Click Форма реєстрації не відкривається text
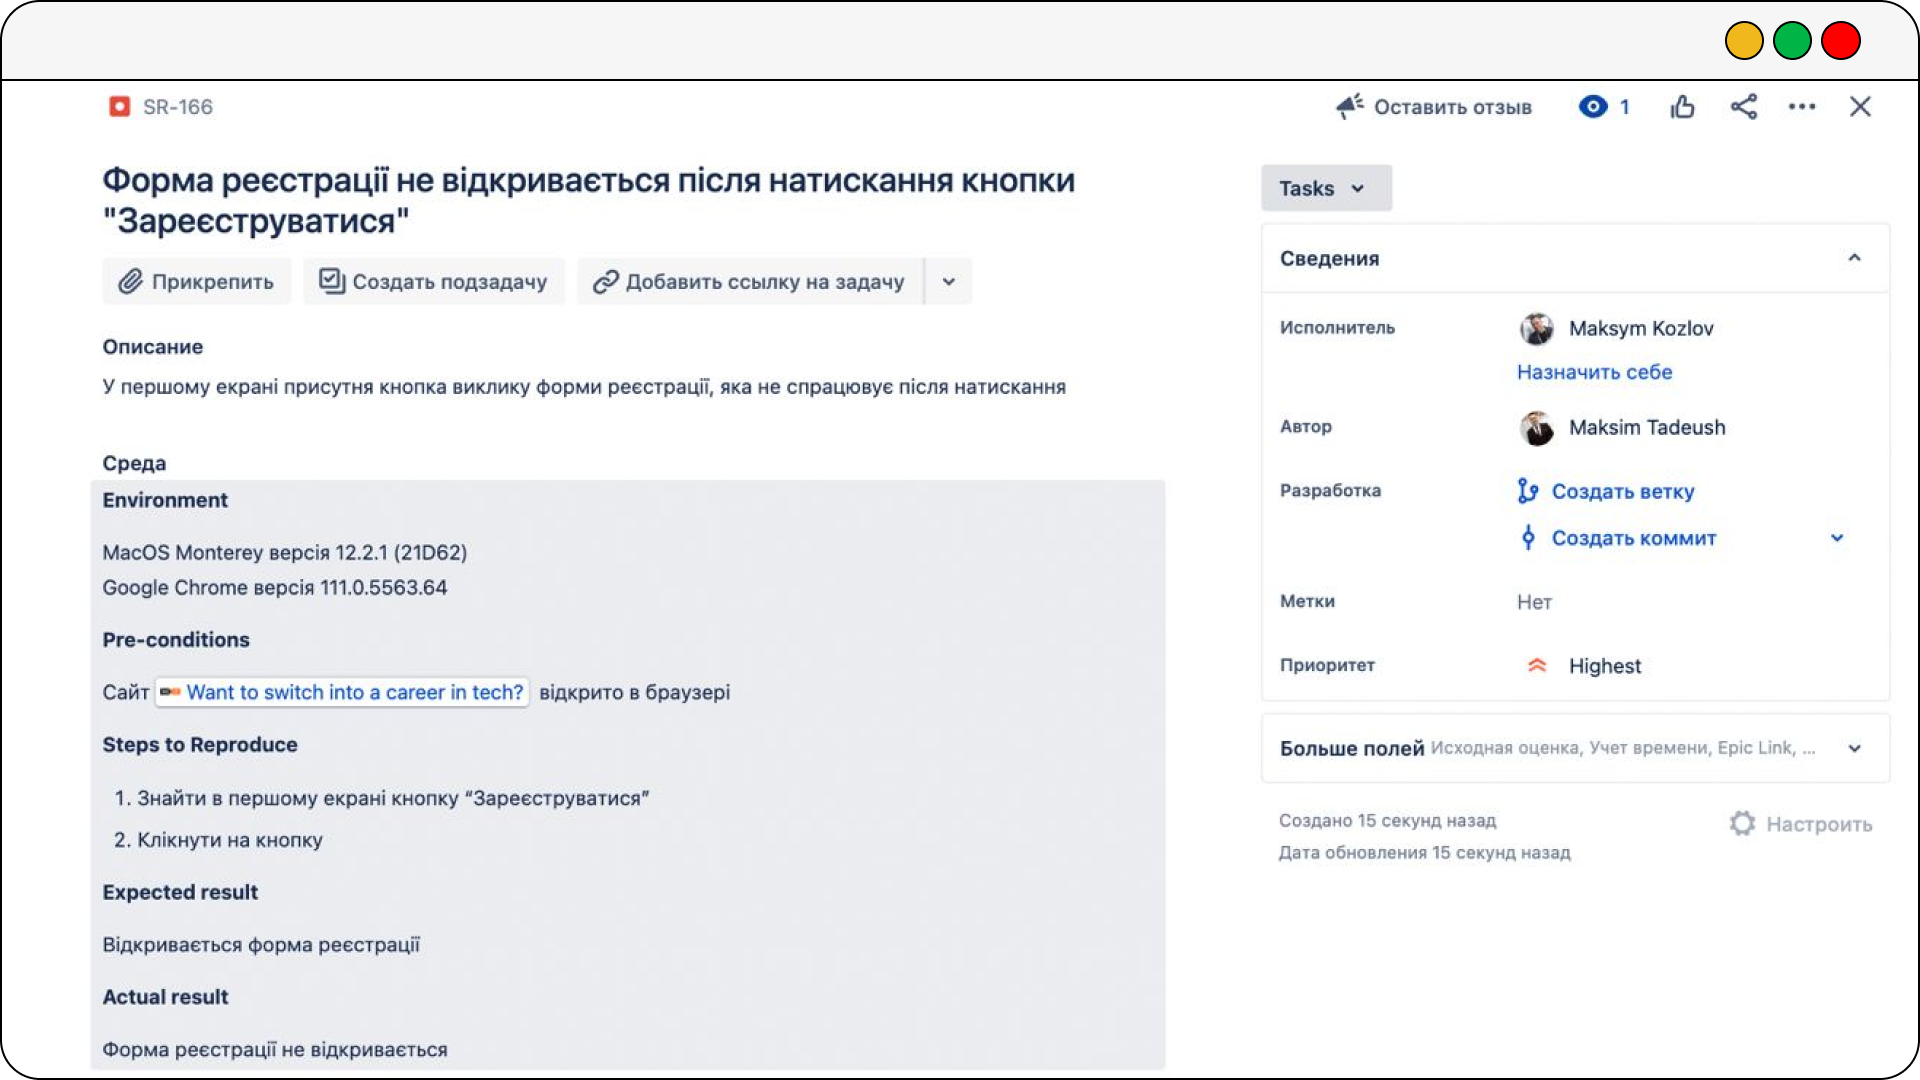 (275, 1050)
